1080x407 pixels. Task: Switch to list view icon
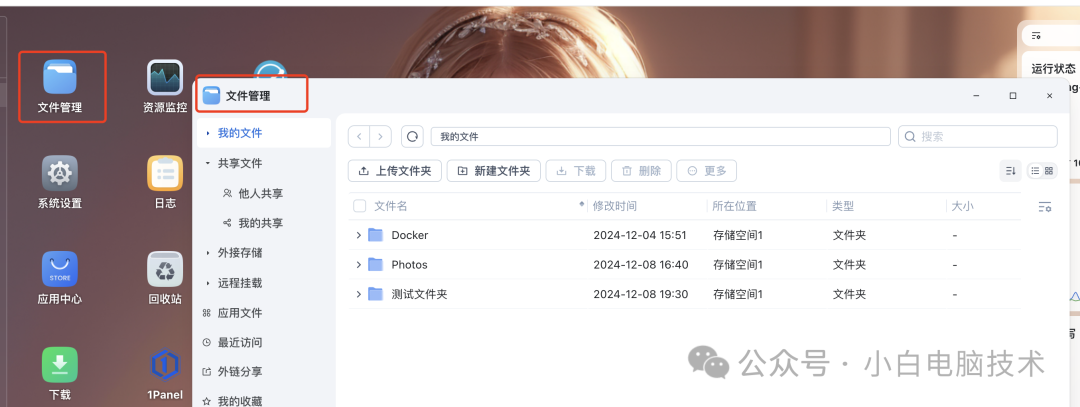coord(1035,171)
